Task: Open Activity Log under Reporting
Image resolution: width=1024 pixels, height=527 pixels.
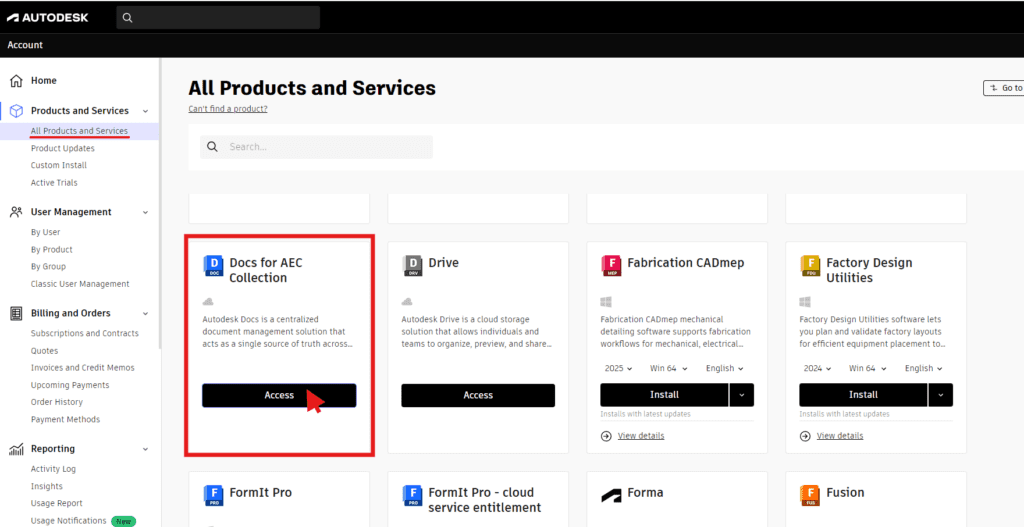Action: [54, 469]
